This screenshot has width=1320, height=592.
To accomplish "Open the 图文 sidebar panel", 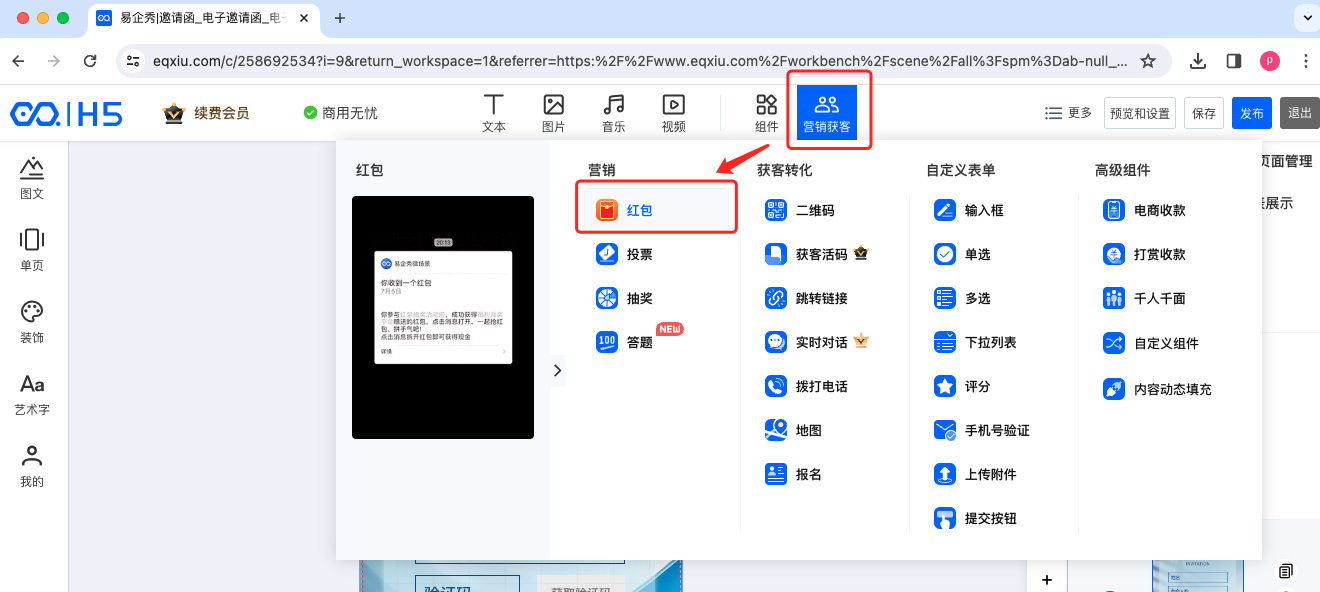I will [32, 178].
